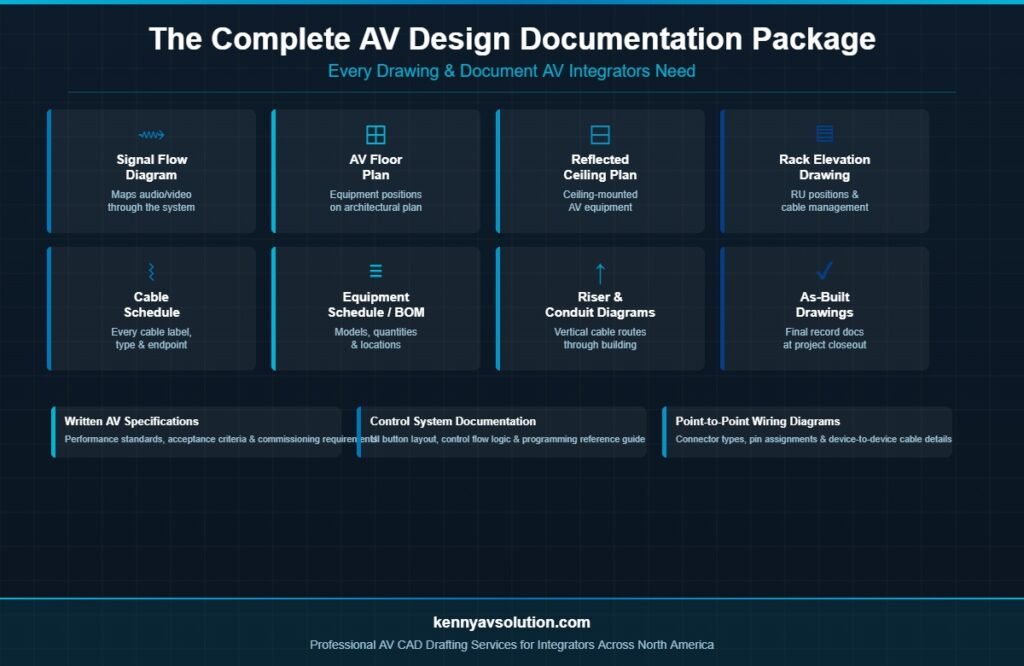Click the subtitle about AV Integrators
The width and height of the screenshot is (1024, 666).
click(511, 71)
